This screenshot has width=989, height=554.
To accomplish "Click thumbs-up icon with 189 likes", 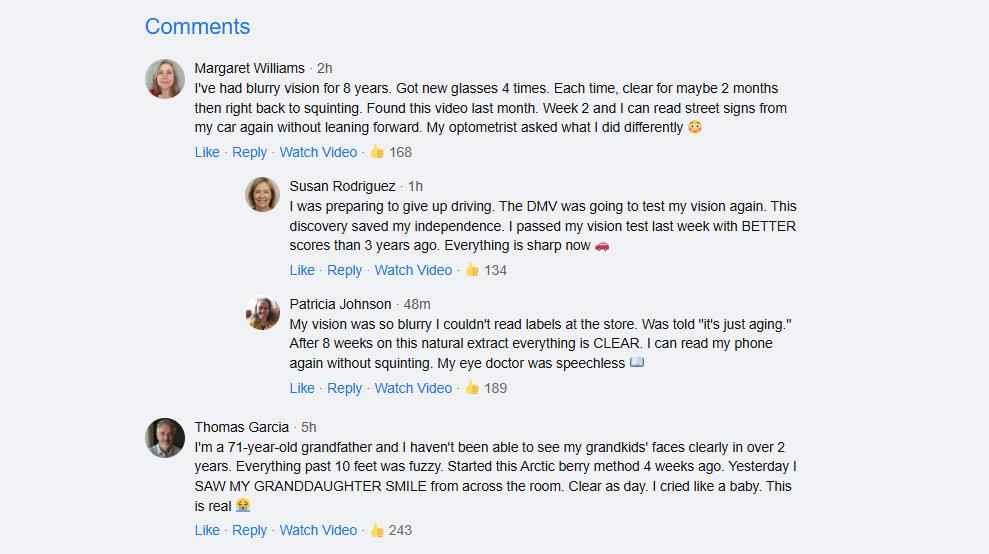I will 472,388.
